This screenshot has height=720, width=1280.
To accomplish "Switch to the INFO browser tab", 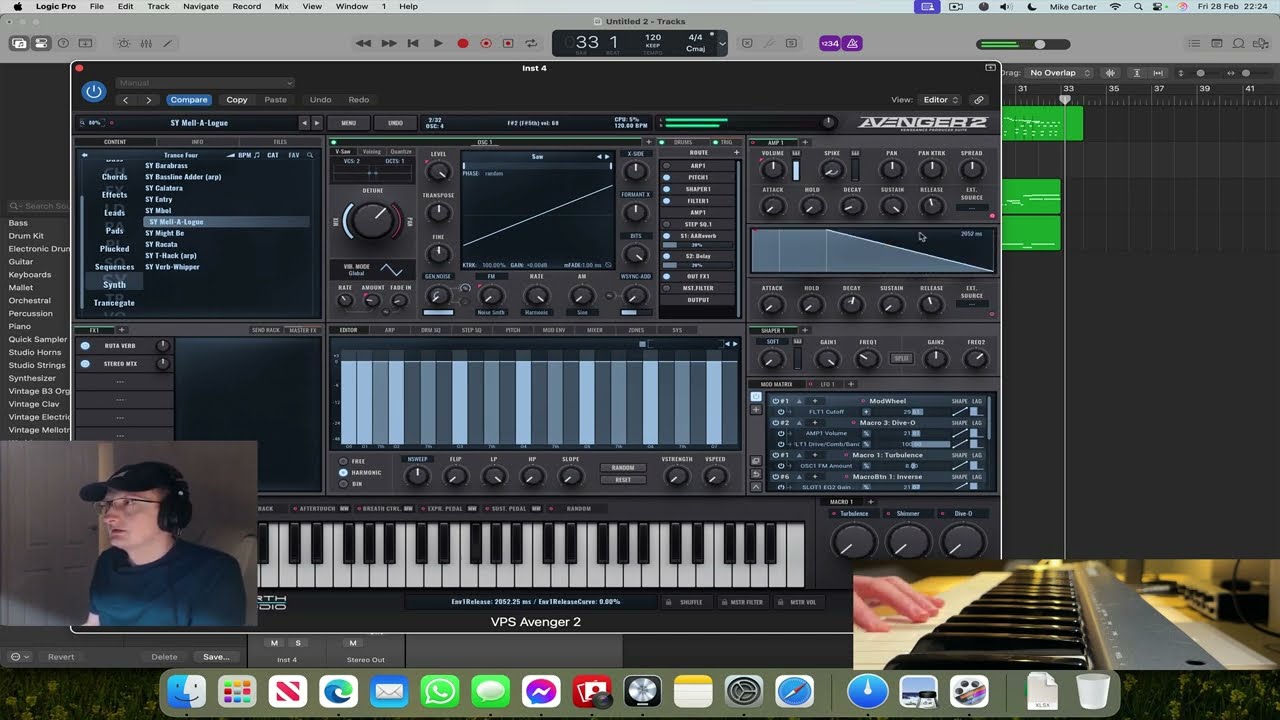I will tap(197, 142).
